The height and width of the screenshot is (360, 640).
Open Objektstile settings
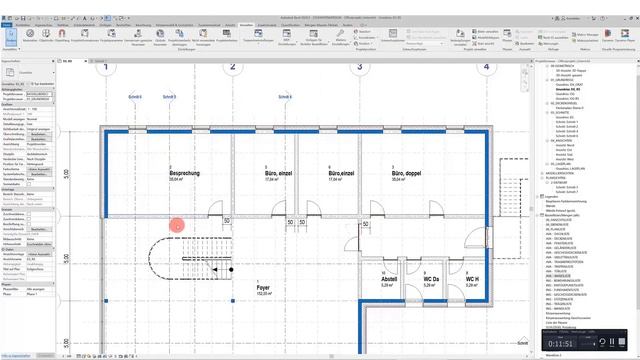pyautogui.click(x=46, y=36)
